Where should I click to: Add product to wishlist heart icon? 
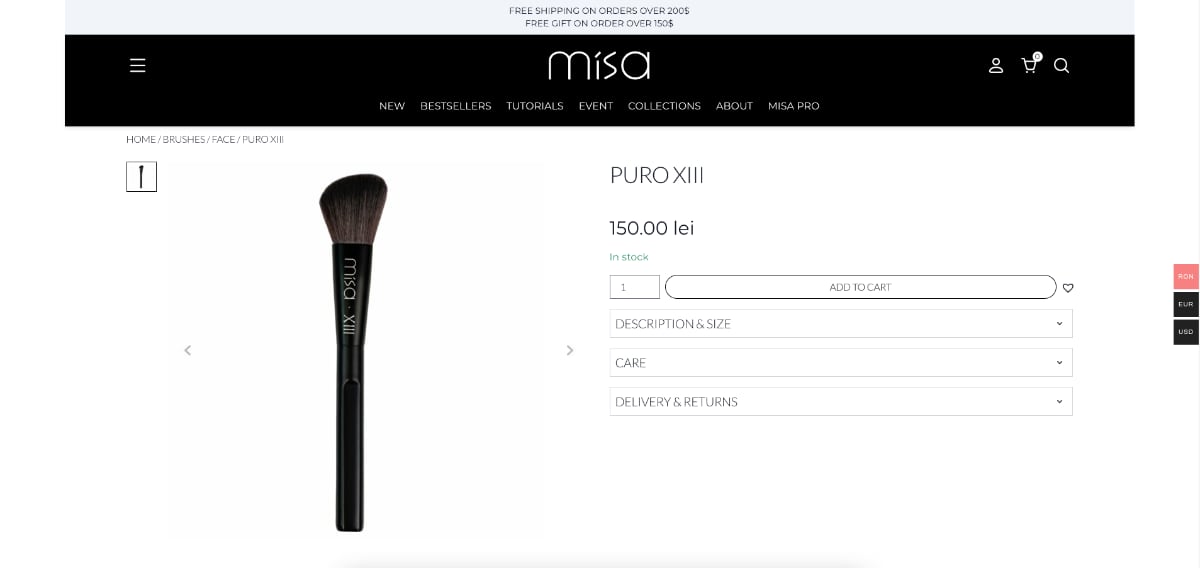[x=1068, y=288]
